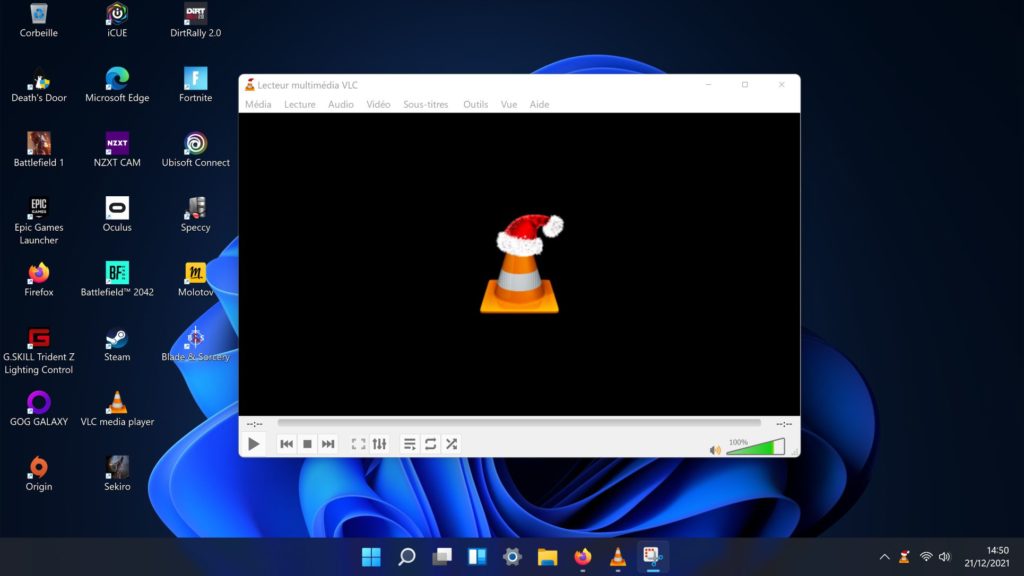
Task: Select the Steam desktop icon
Action: [117, 344]
